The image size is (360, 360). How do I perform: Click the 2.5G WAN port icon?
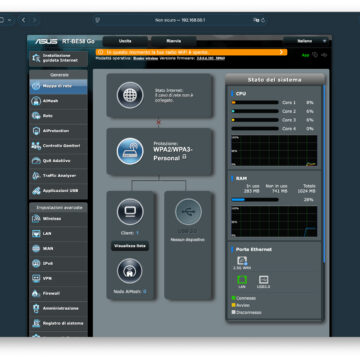(x=242, y=261)
